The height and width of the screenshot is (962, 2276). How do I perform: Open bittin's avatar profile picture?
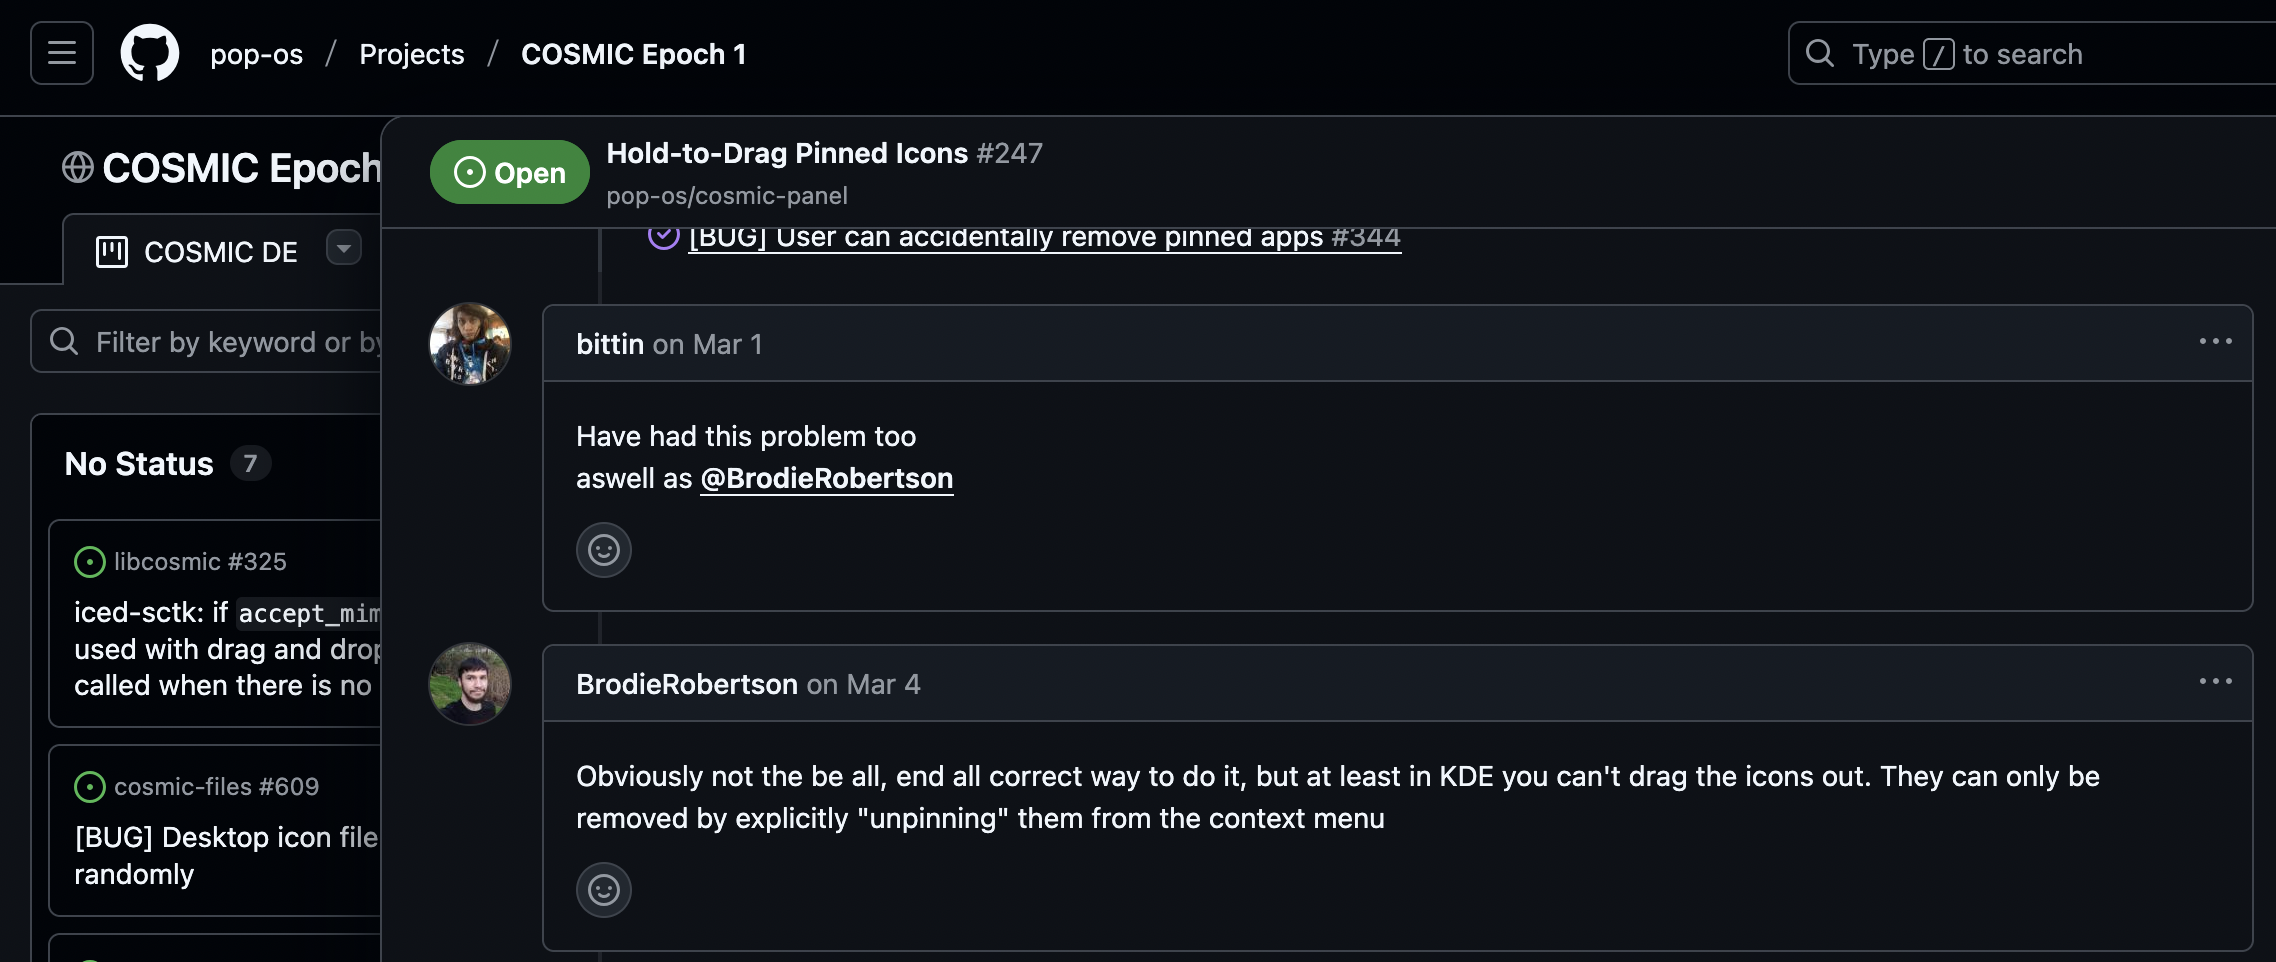click(x=470, y=344)
